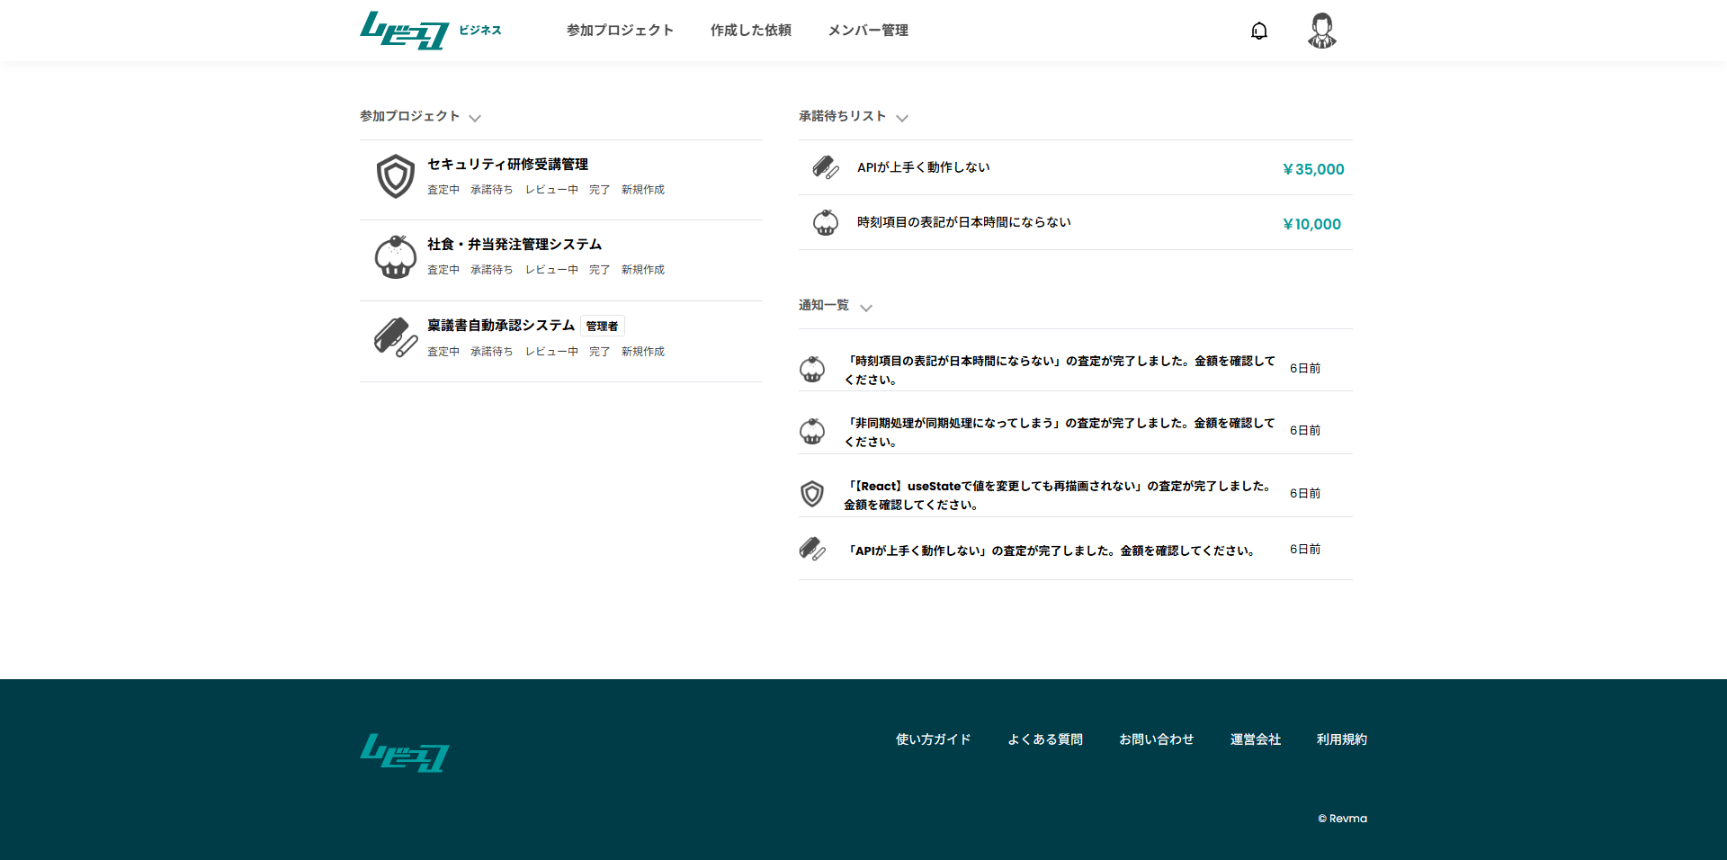Screen dimensions: 1727x860
Task: Select 査定中 under 社食・弁当発注管理システム
Action: tap(443, 270)
